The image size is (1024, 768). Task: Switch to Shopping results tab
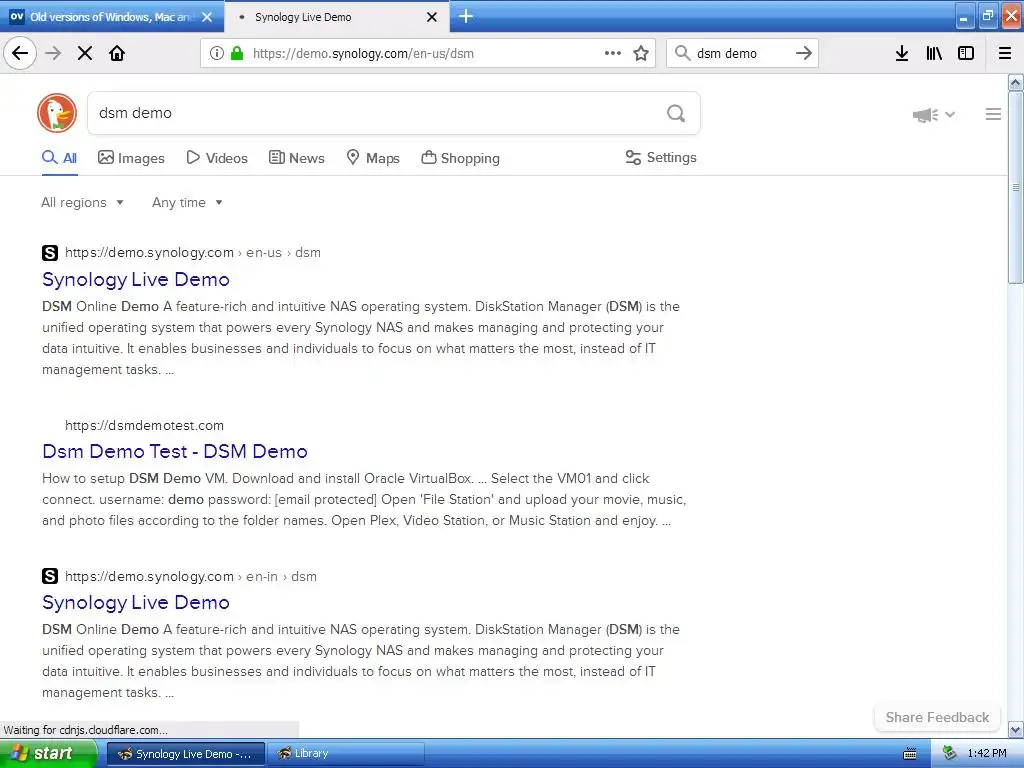point(460,158)
